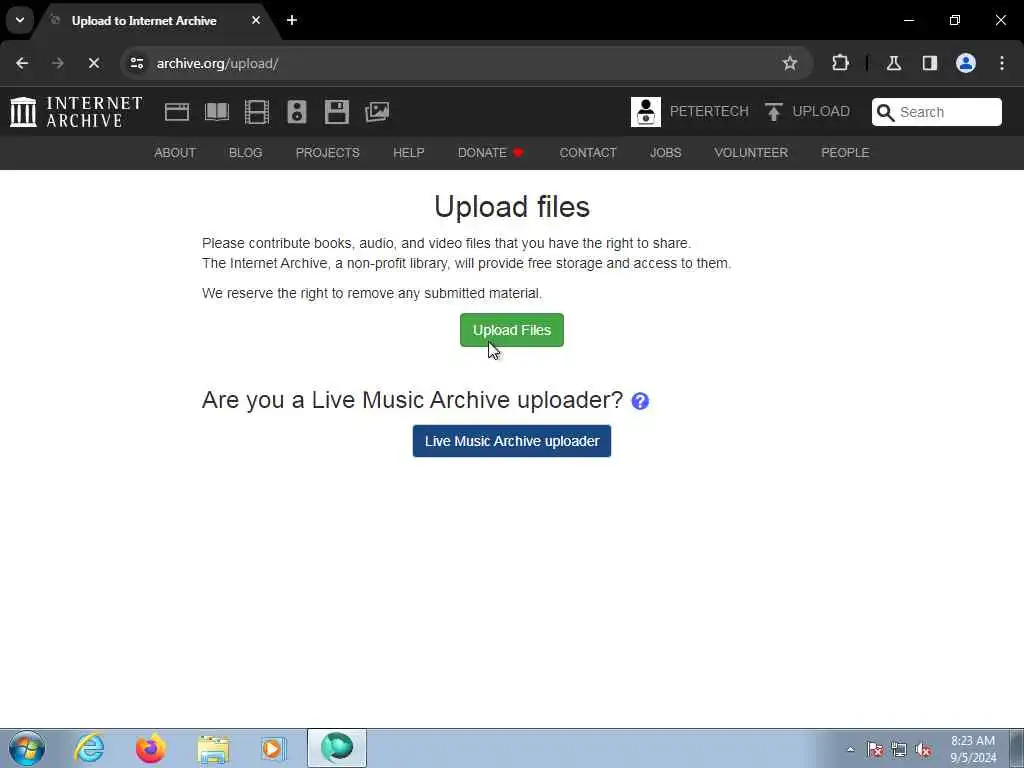Launch Firefox from taskbar
The image size is (1024, 768).
point(150,748)
